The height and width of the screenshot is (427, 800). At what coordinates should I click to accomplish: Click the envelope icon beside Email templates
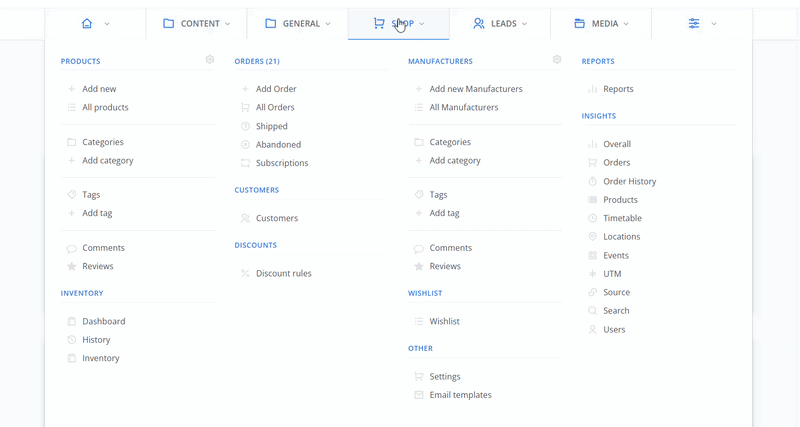click(419, 395)
